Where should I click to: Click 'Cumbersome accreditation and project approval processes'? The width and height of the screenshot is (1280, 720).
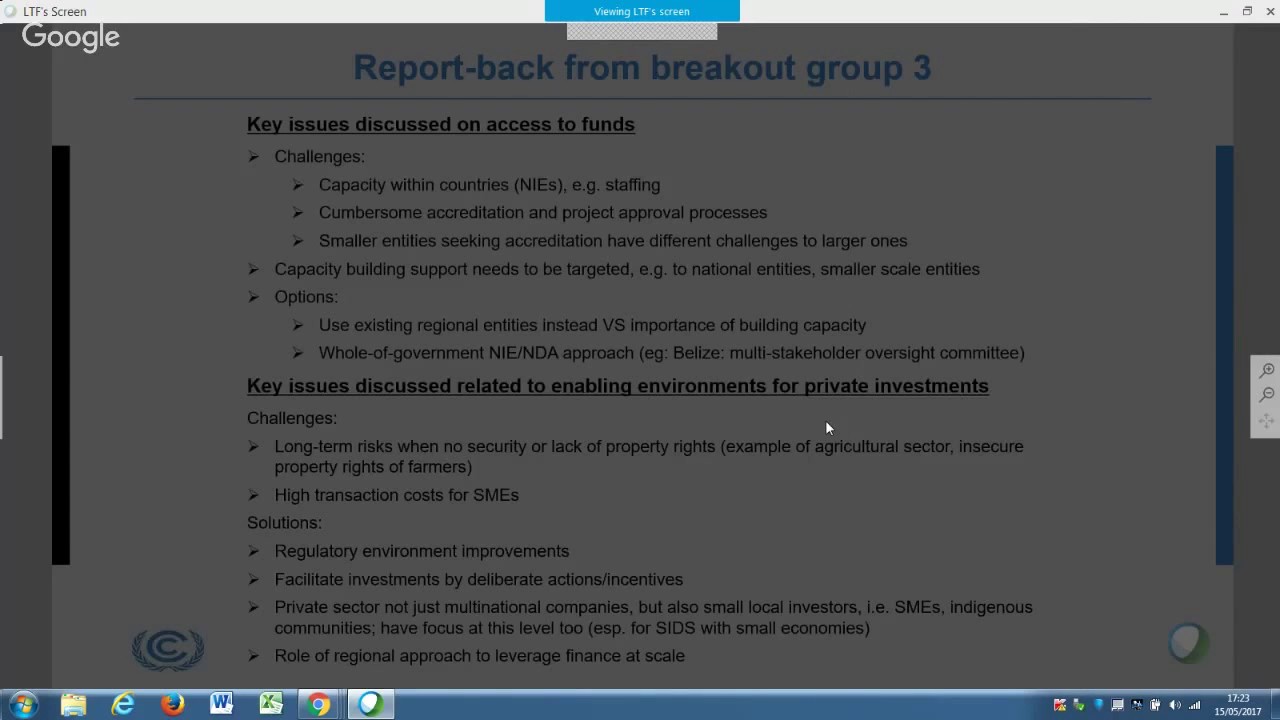543,213
